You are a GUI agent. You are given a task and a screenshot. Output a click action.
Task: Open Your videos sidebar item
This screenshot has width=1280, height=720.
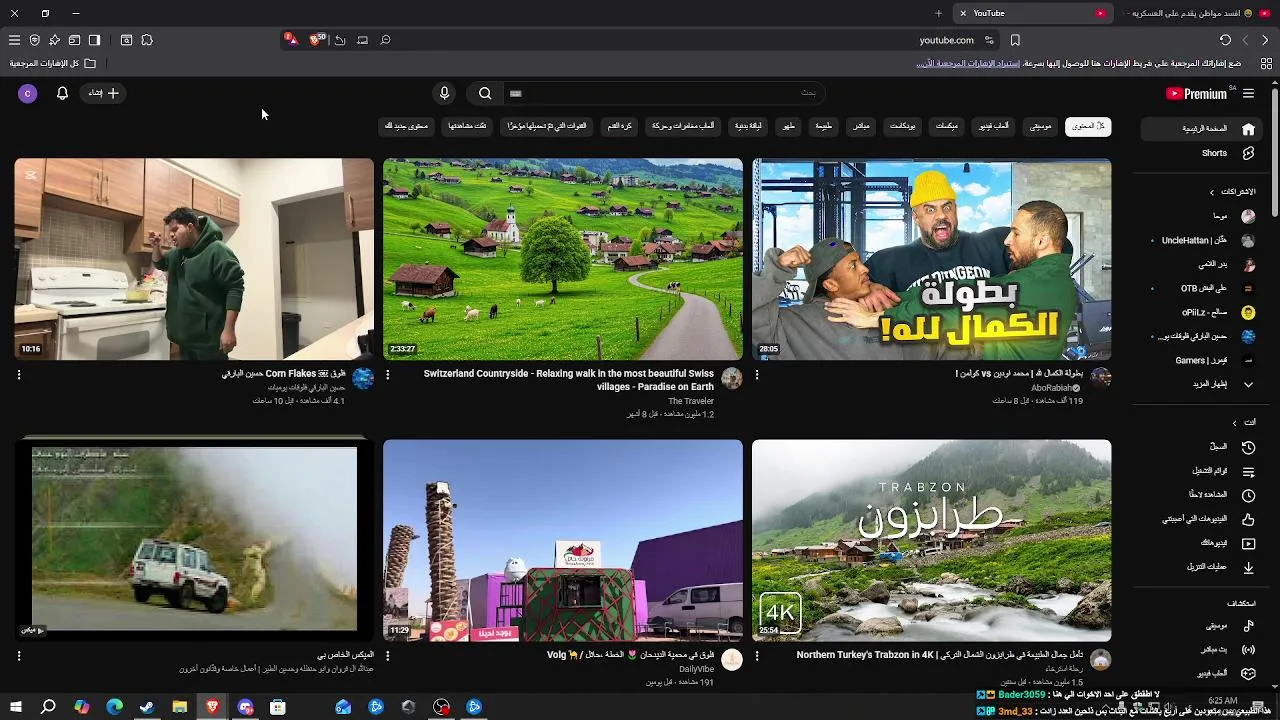point(1202,543)
